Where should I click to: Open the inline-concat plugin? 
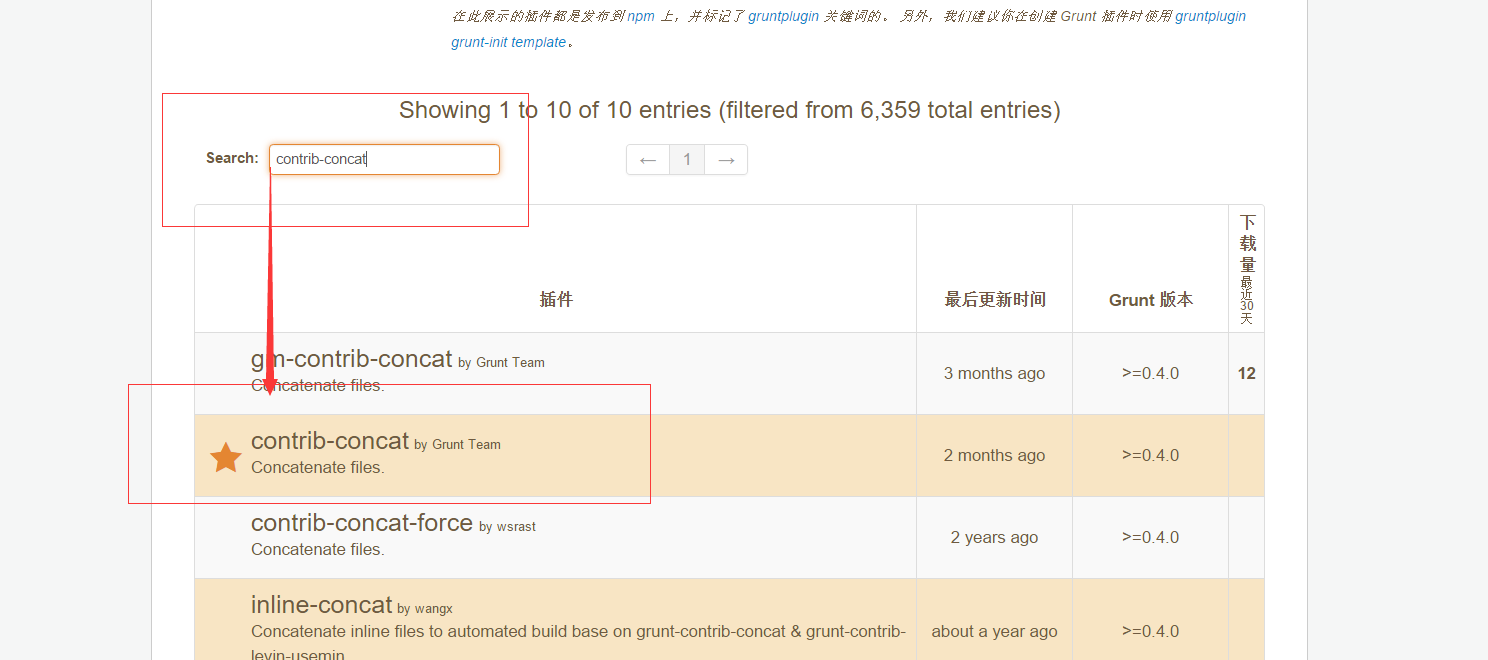[x=321, y=605]
